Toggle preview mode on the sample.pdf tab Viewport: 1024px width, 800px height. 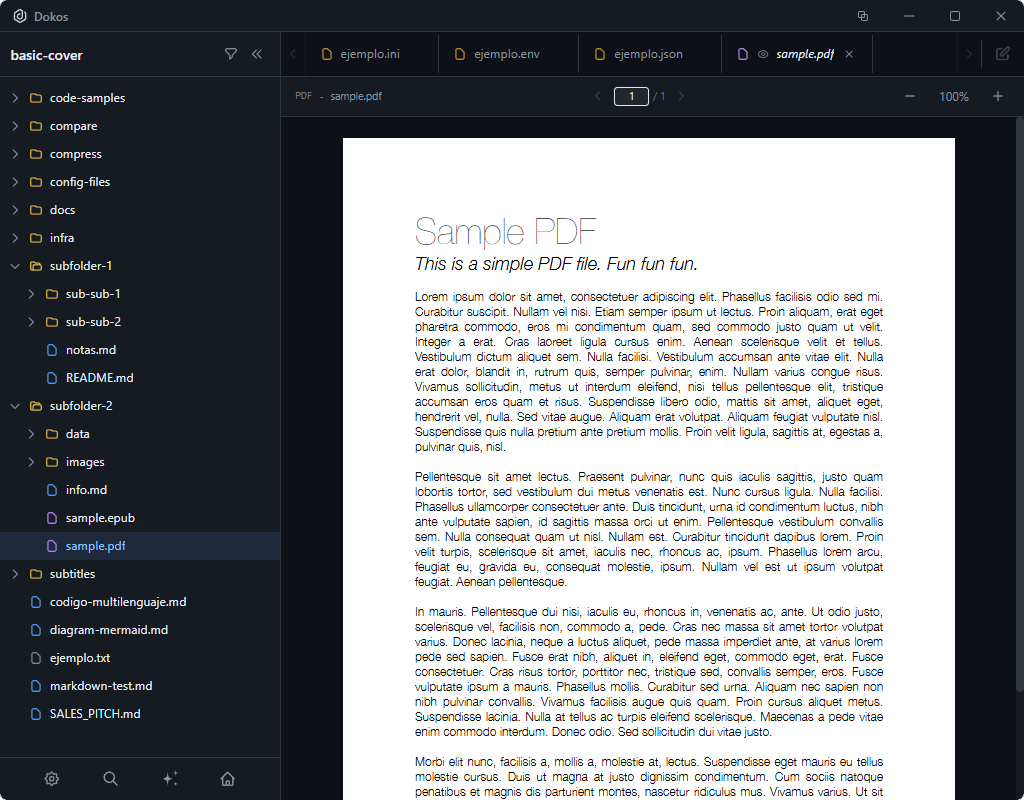[x=762, y=54]
